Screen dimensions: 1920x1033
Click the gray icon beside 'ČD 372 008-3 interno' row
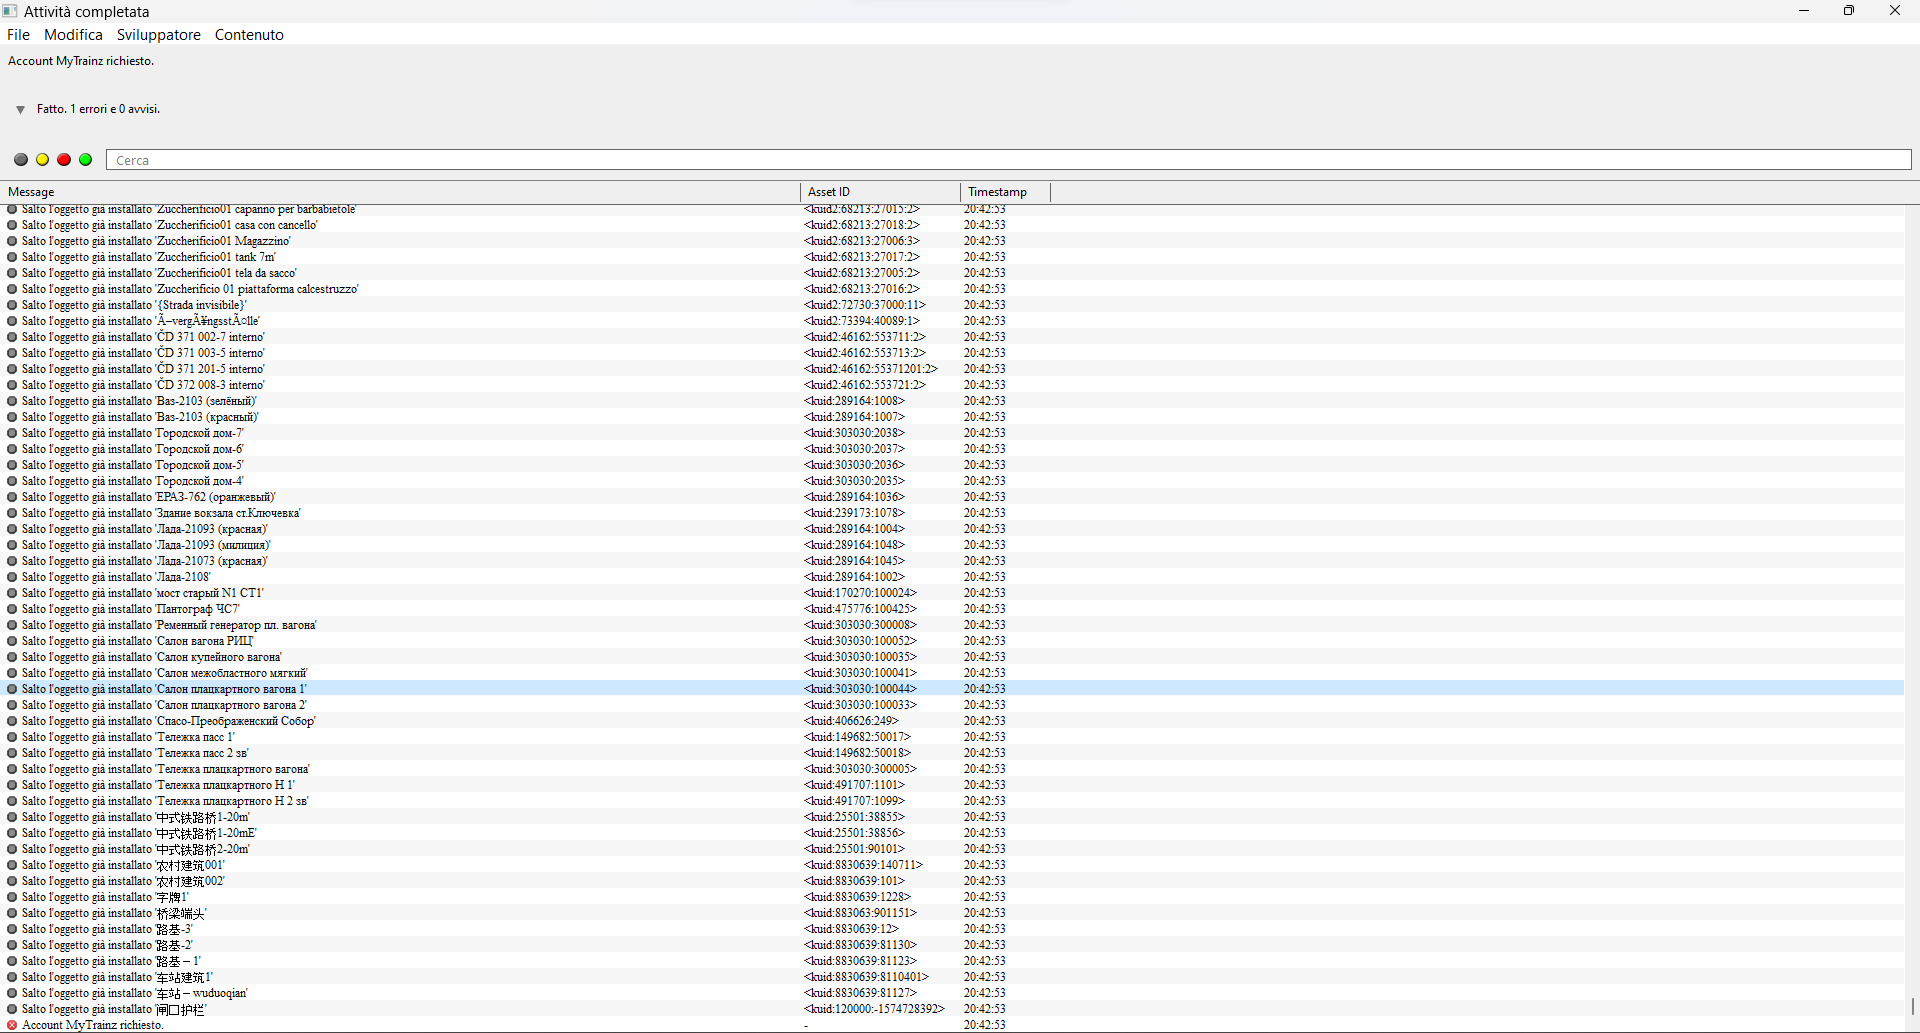point(12,385)
